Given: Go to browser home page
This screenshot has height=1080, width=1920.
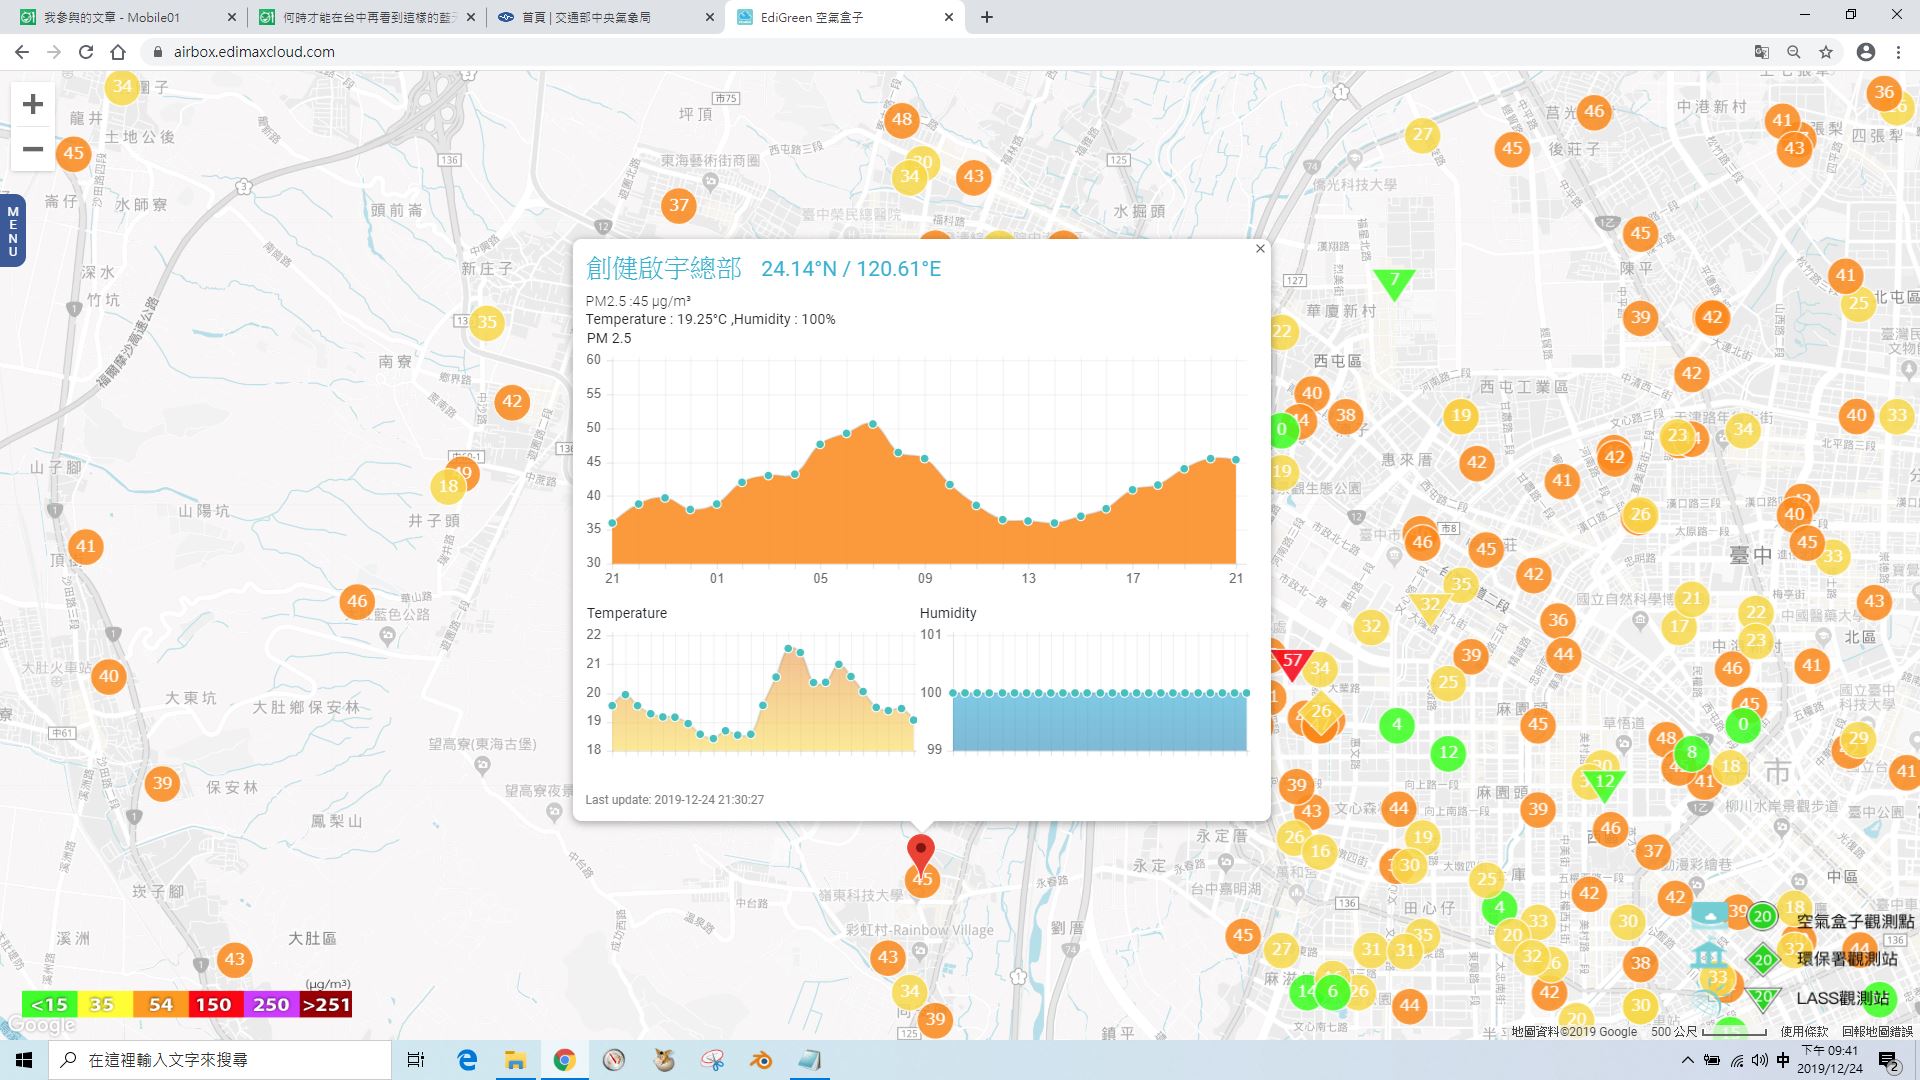Looking at the screenshot, I should pos(118,52).
